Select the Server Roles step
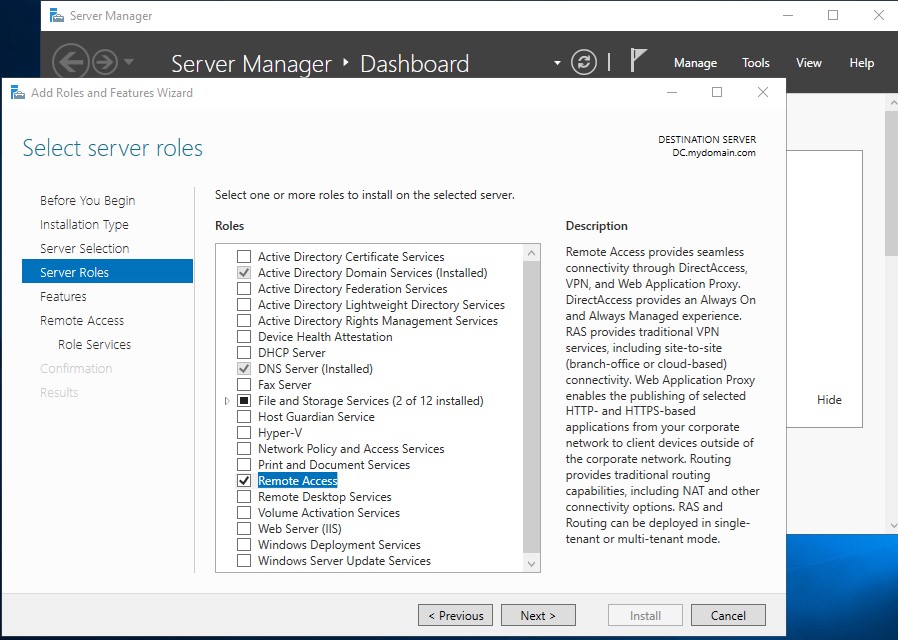898x640 pixels. click(107, 271)
